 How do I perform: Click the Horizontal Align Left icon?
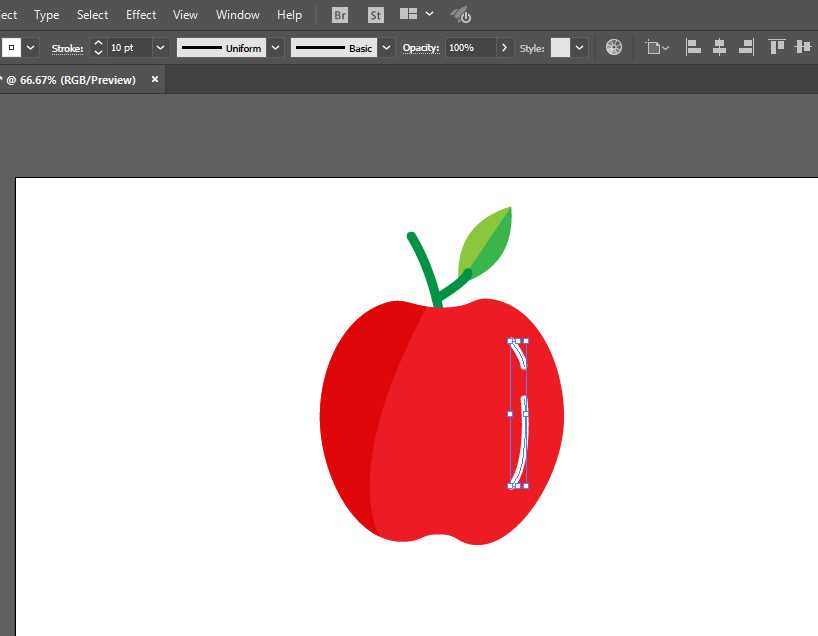pyautogui.click(x=692, y=47)
